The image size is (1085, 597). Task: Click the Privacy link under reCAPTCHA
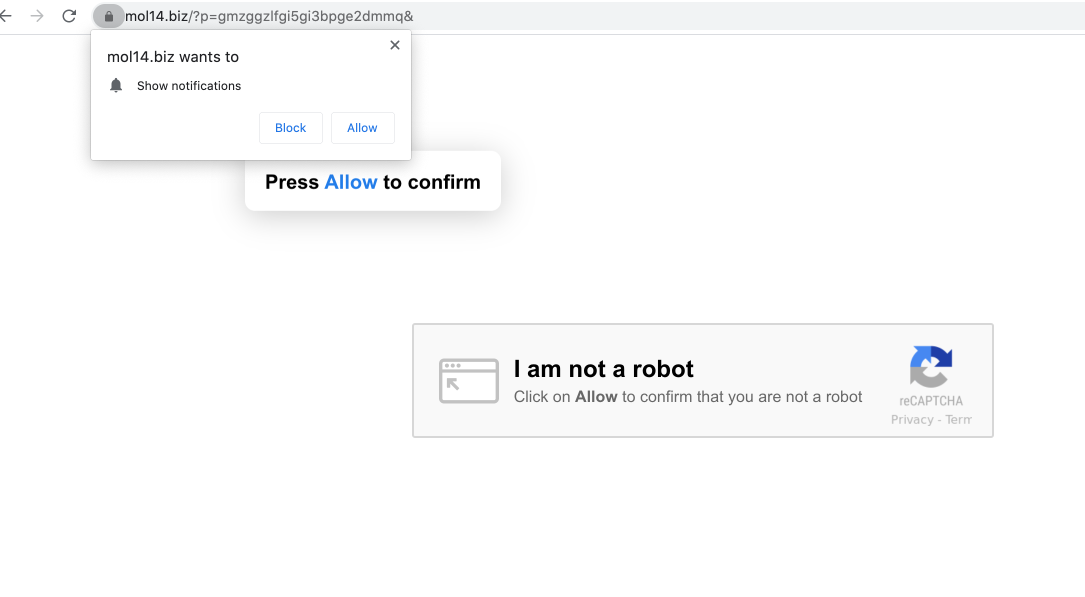912,420
